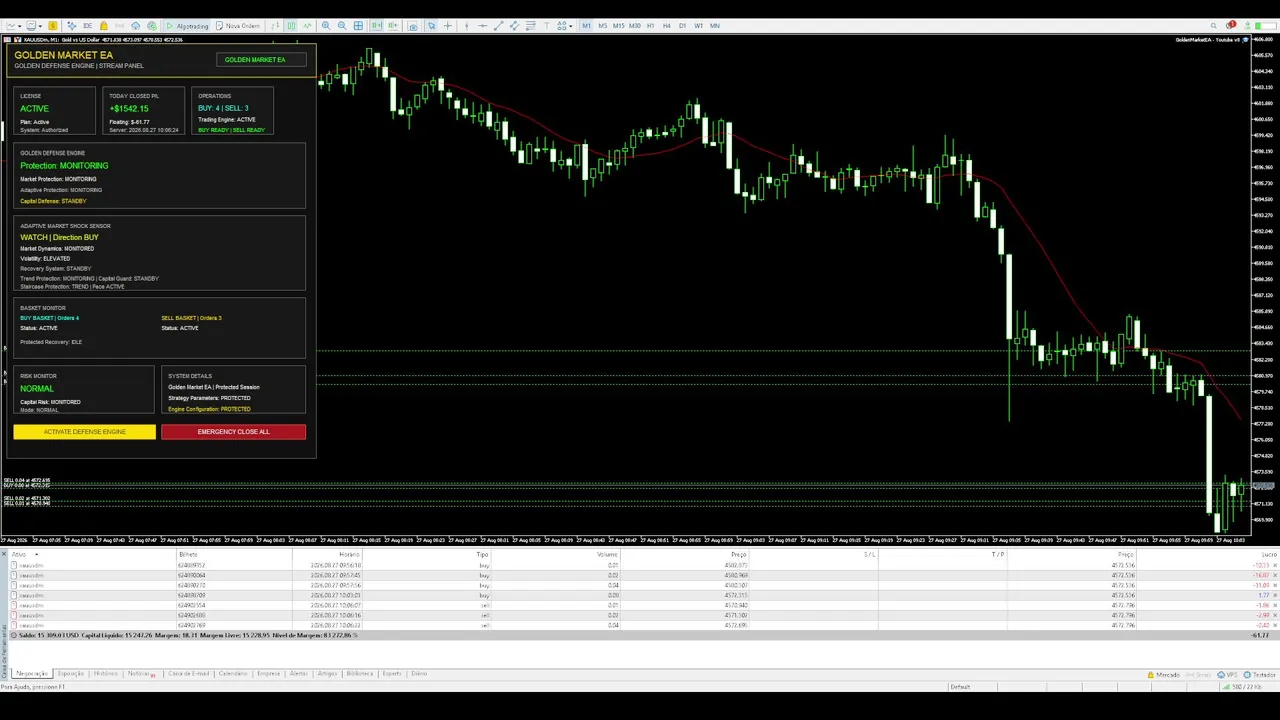Select the H1 timeframe

tap(651, 26)
